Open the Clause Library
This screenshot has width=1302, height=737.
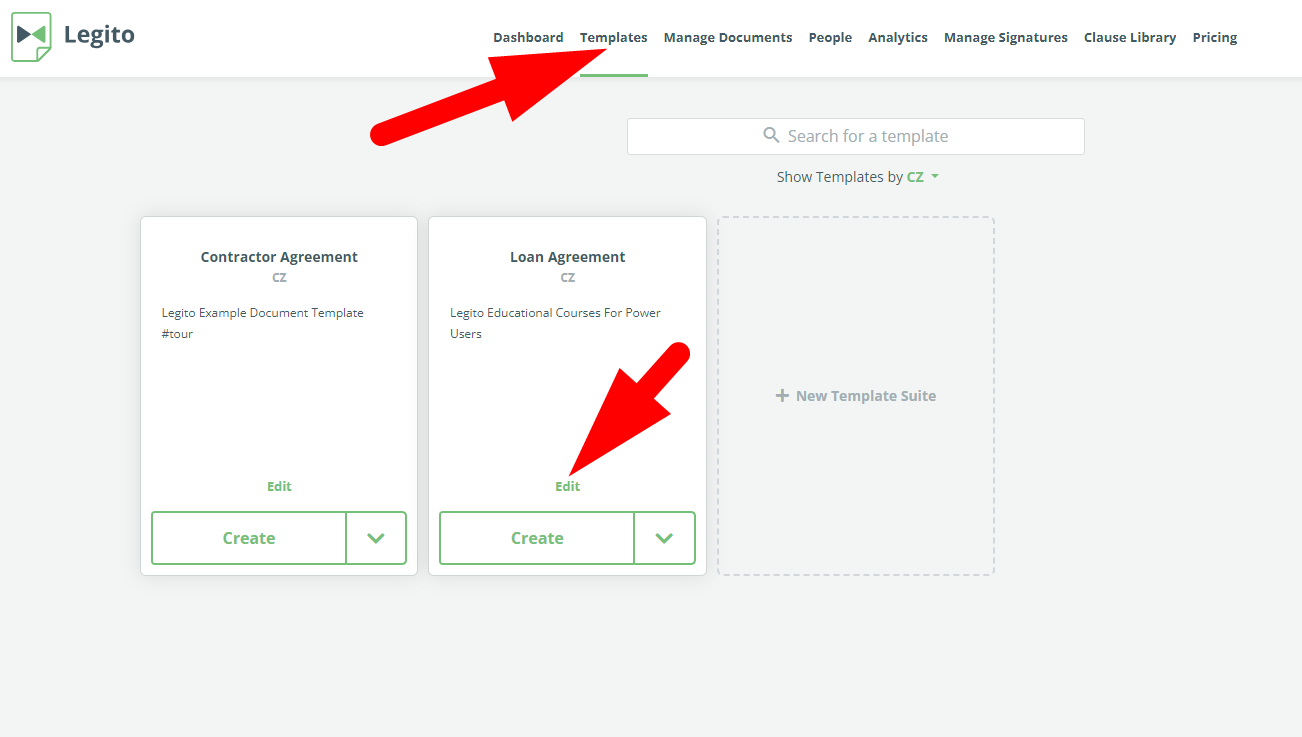pyautogui.click(x=1129, y=38)
